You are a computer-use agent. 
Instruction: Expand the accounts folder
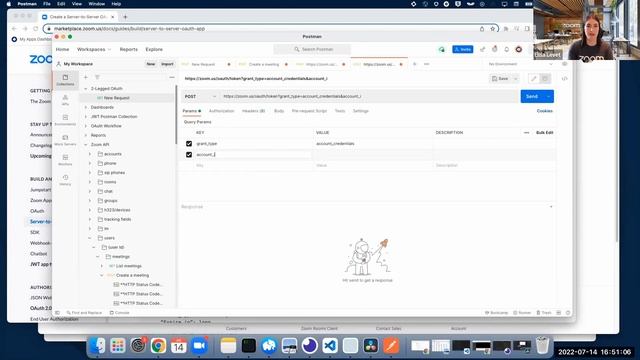tap(90, 154)
